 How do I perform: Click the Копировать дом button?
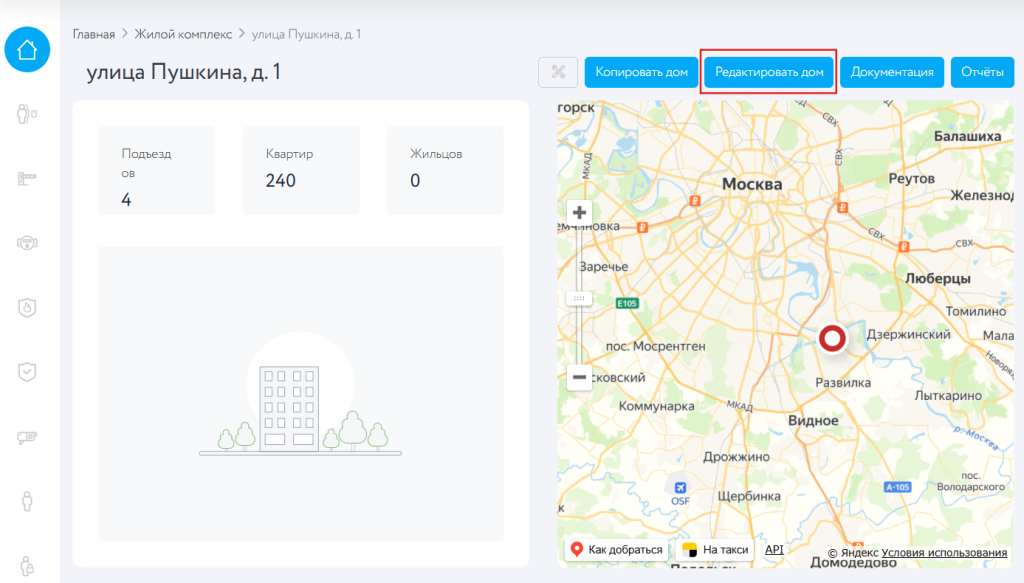[641, 72]
